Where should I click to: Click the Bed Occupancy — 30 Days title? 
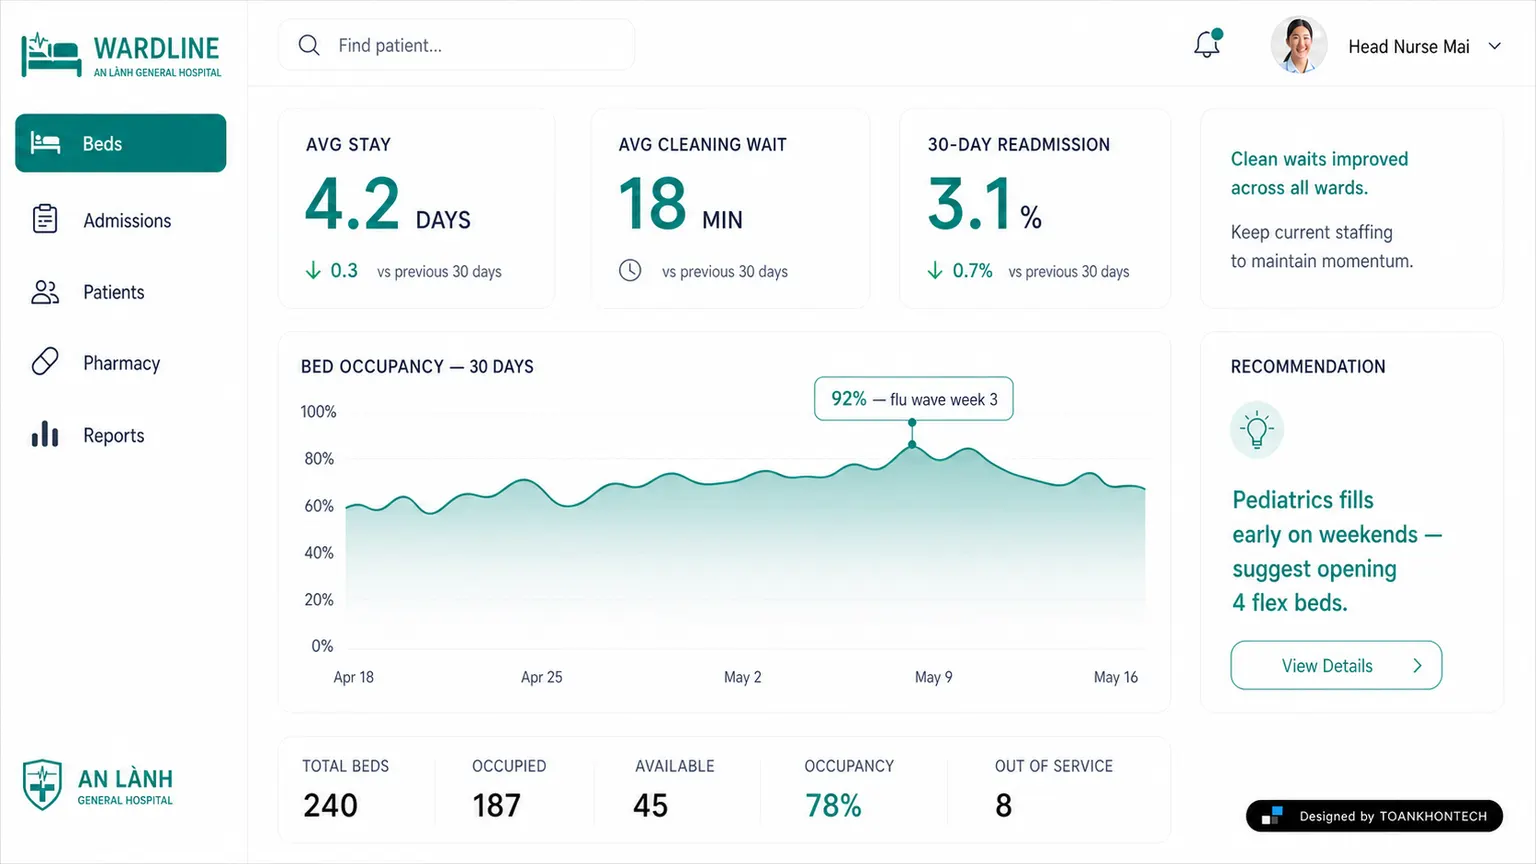(417, 366)
